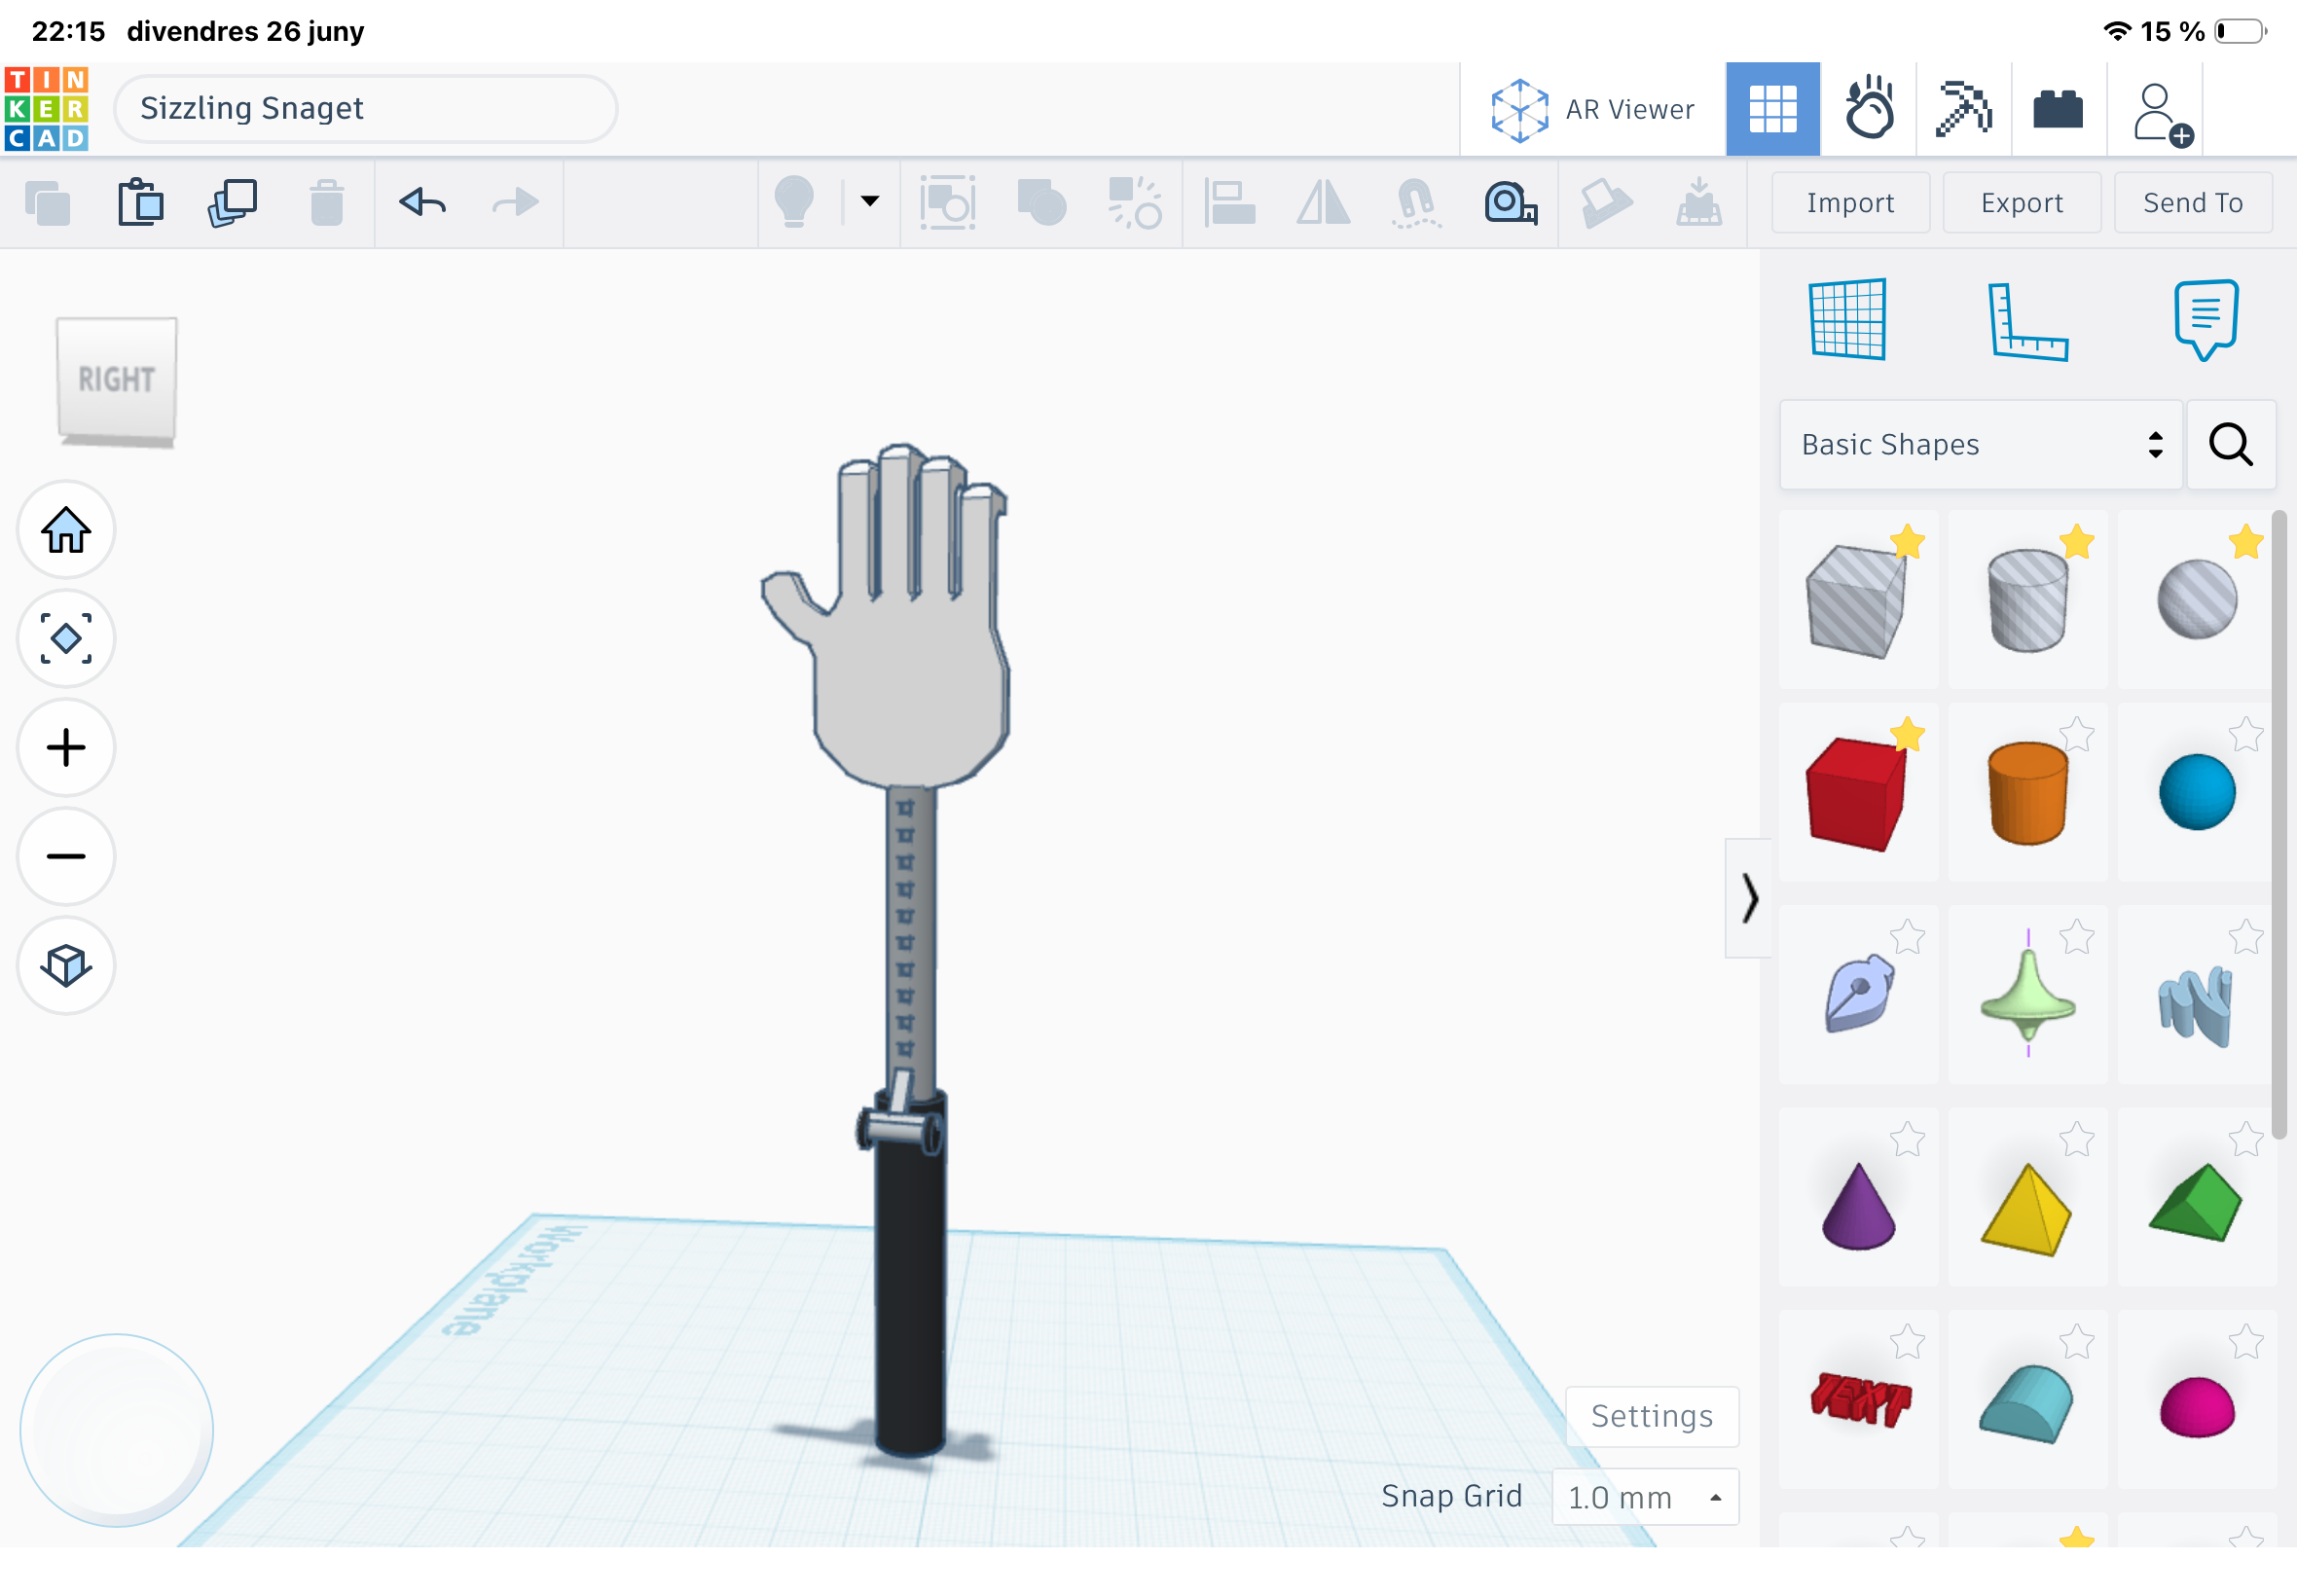The width and height of the screenshot is (2297, 1596).
Task: Favorite the orange cylinder shape star
Action: pos(2076,735)
